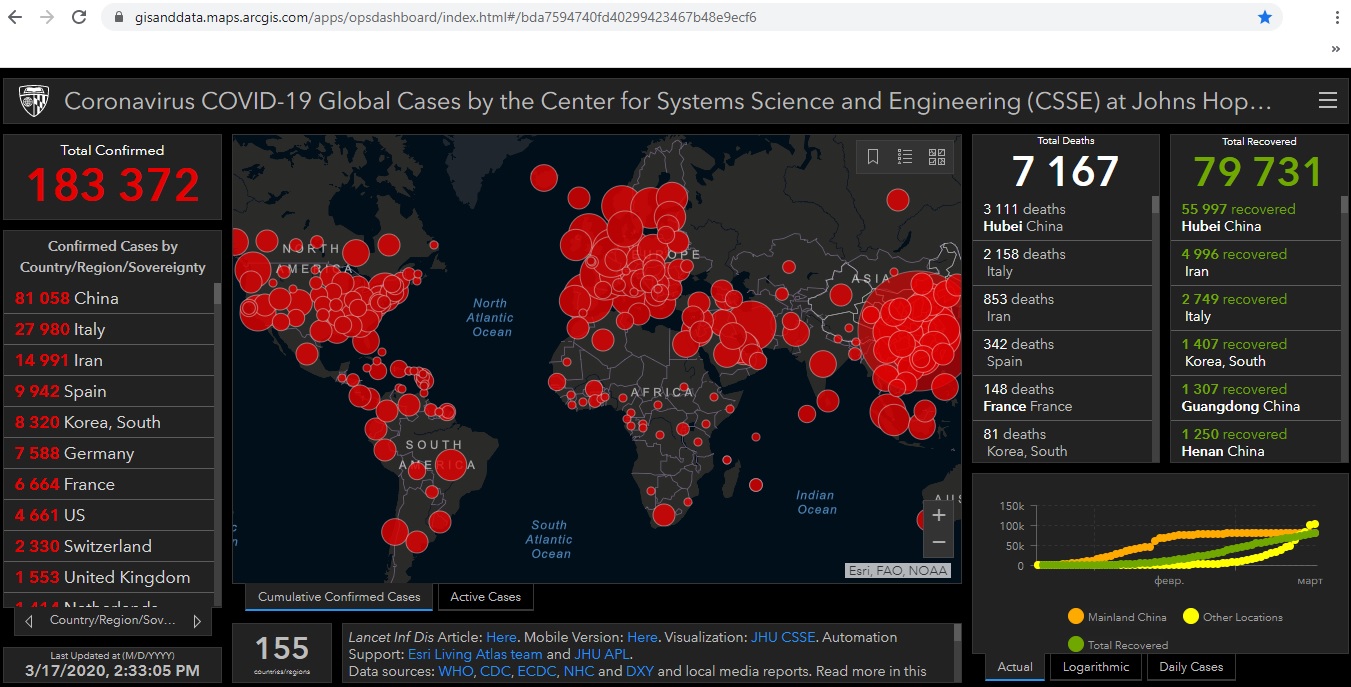The height and width of the screenshot is (687, 1351).
Task: Click '1 307 recovered Guangdong China' entry
Action: pos(1255,398)
